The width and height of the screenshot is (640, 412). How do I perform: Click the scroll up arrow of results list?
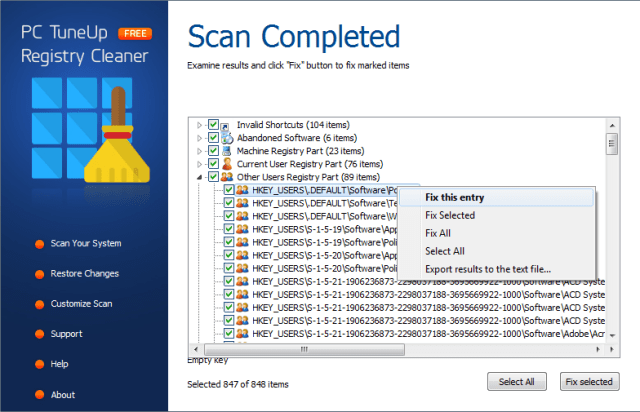612,125
